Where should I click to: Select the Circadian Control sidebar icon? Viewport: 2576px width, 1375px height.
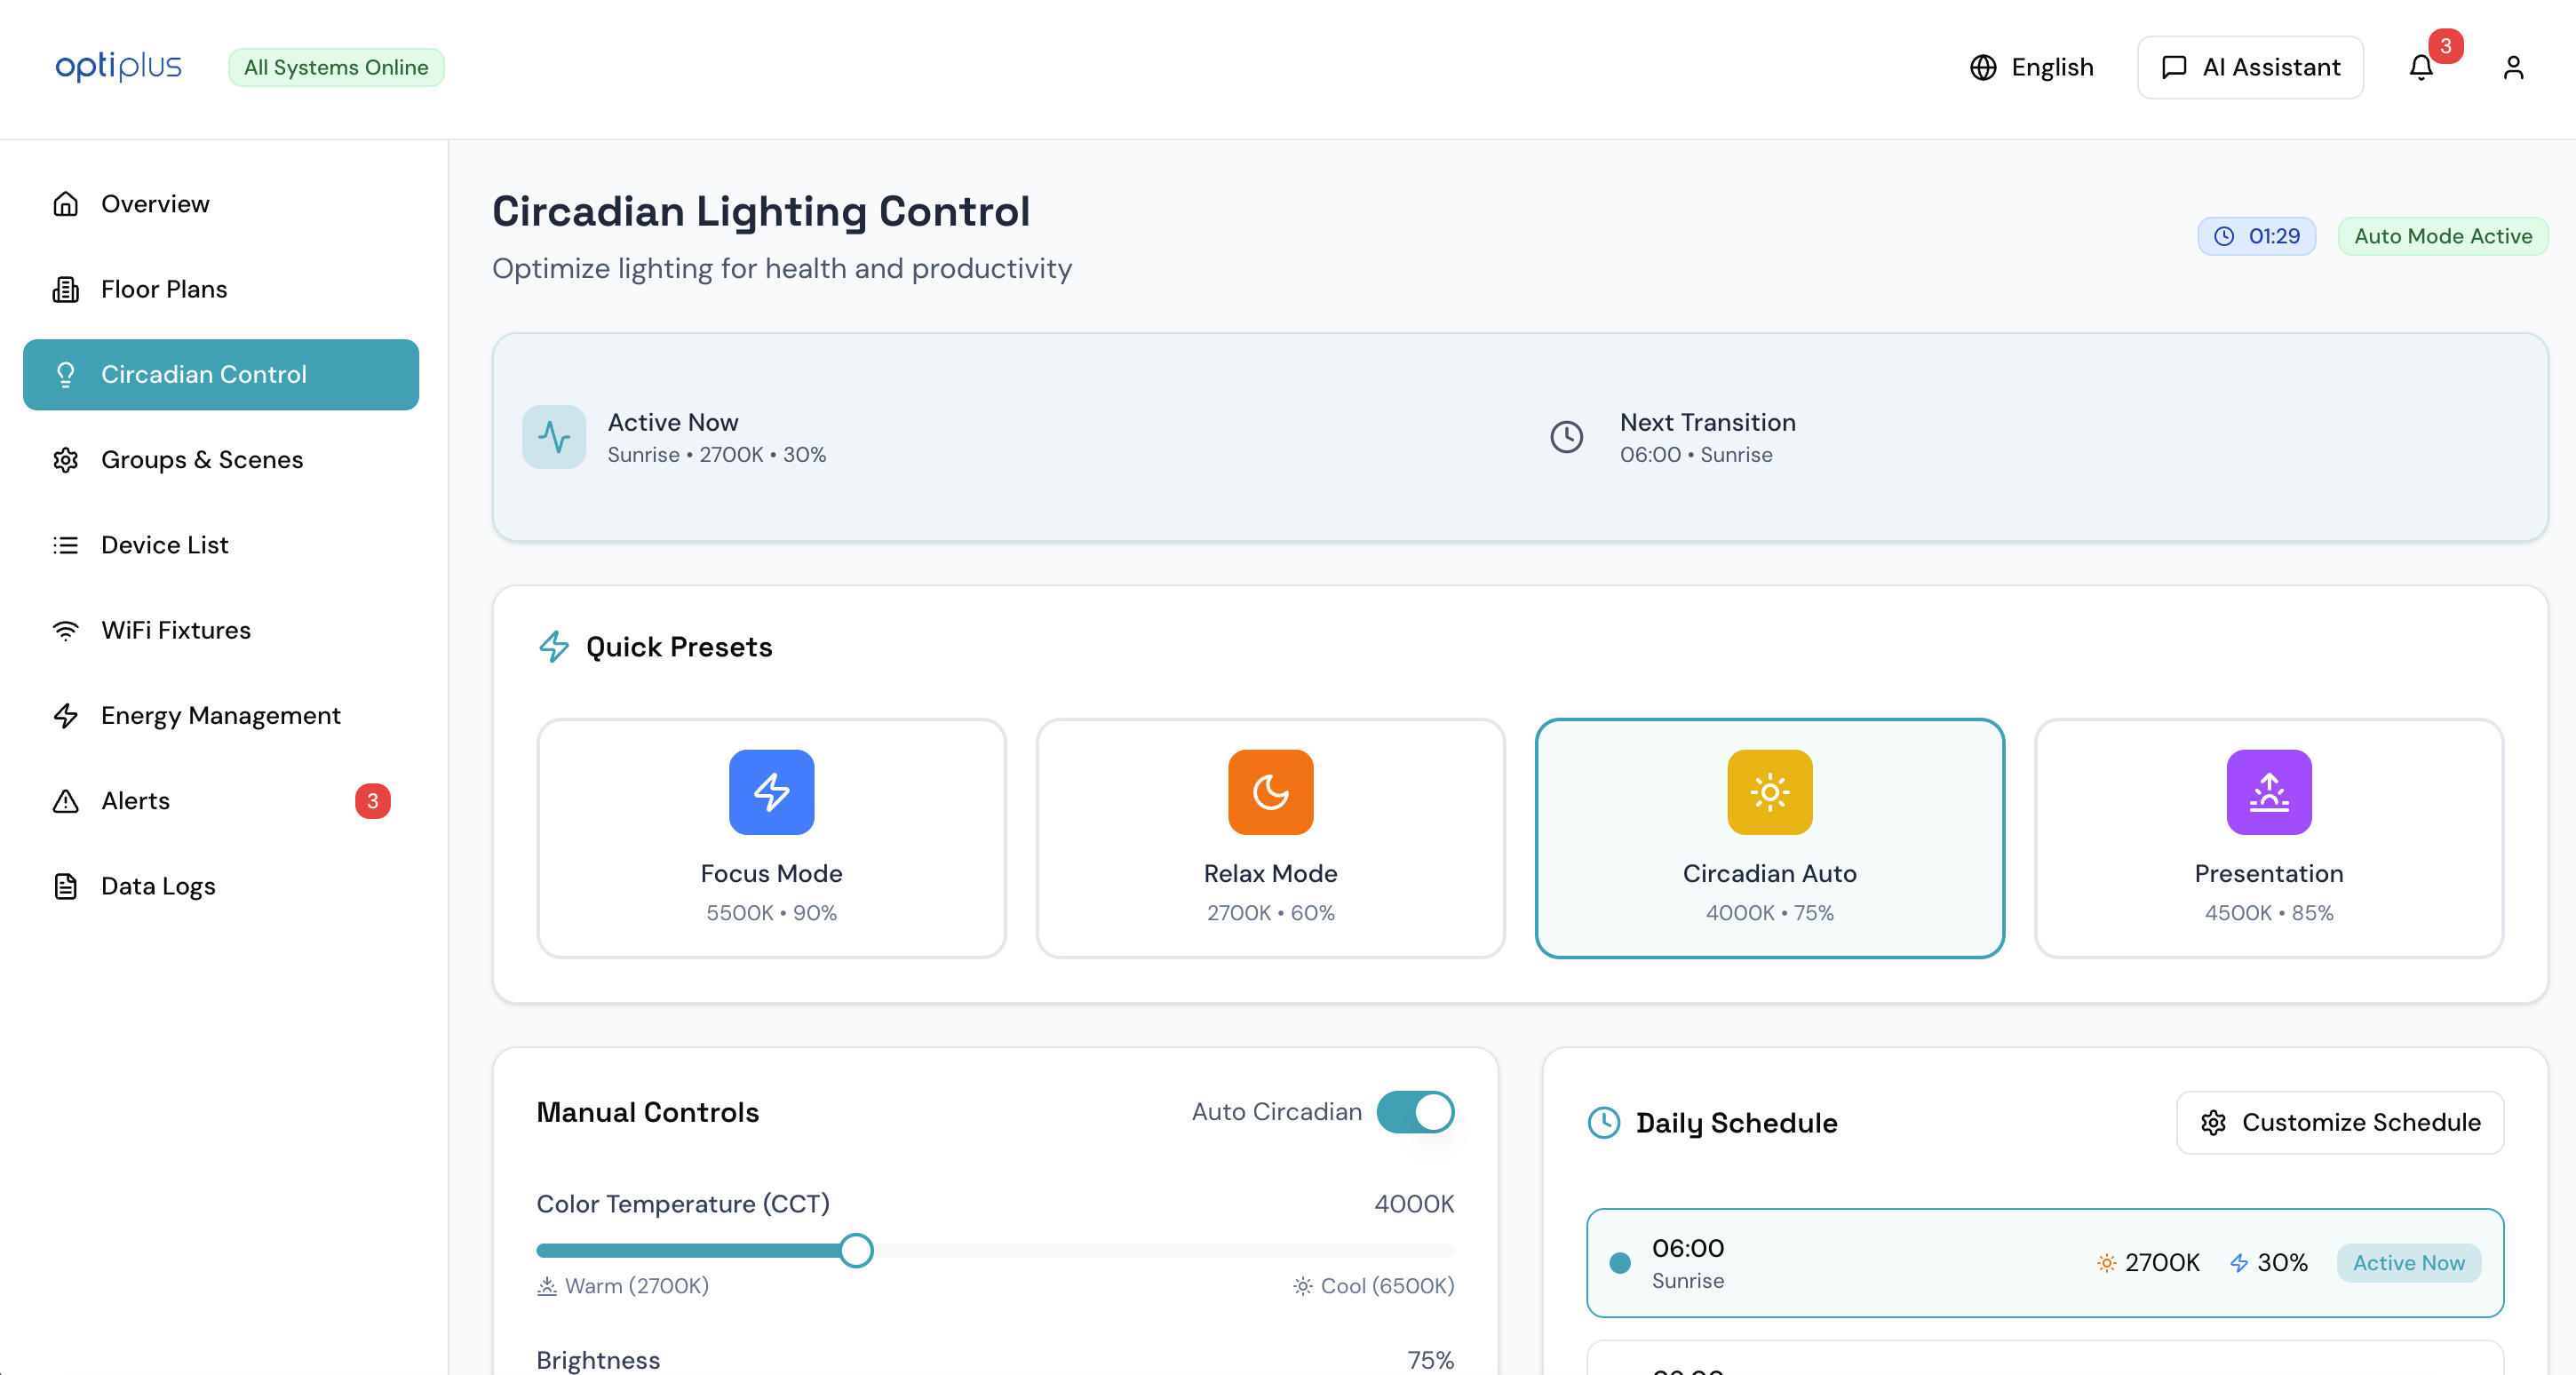pyautogui.click(x=65, y=374)
